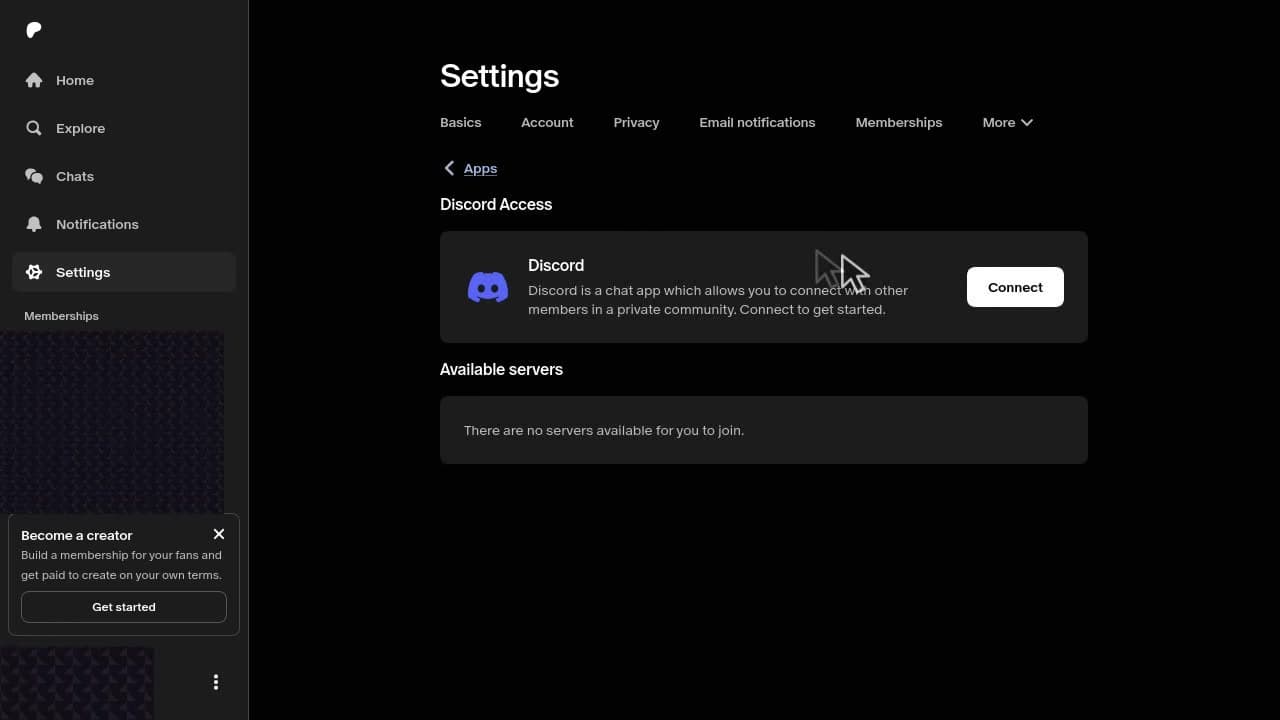Viewport: 1280px width, 720px height.
Task: Click the Home house icon
Action: (x=34, y=80)
